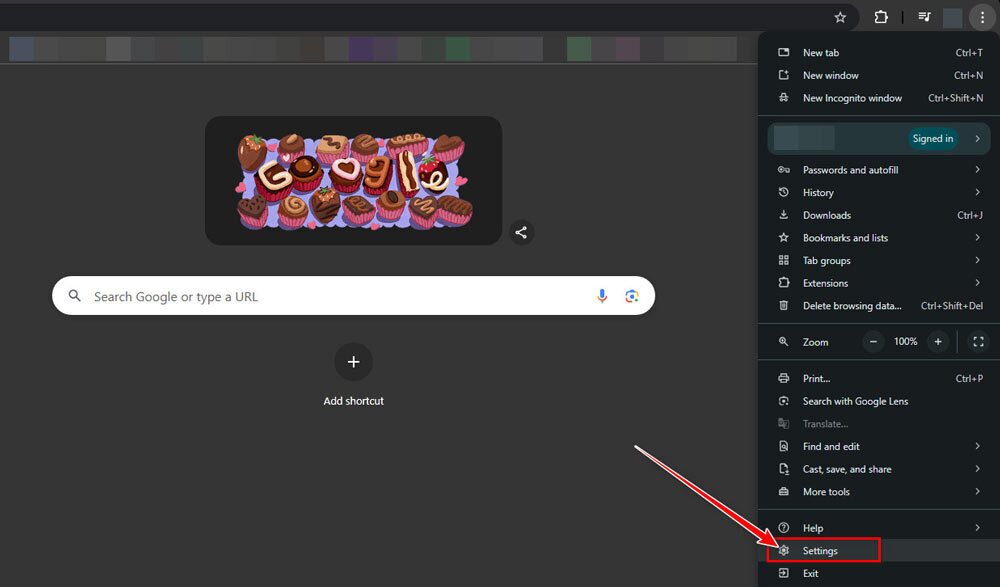Expand the Passwords and autofill submenu
Image resolution: width=1000 pixels, height=587 pixels.
[x=879, y=170]
